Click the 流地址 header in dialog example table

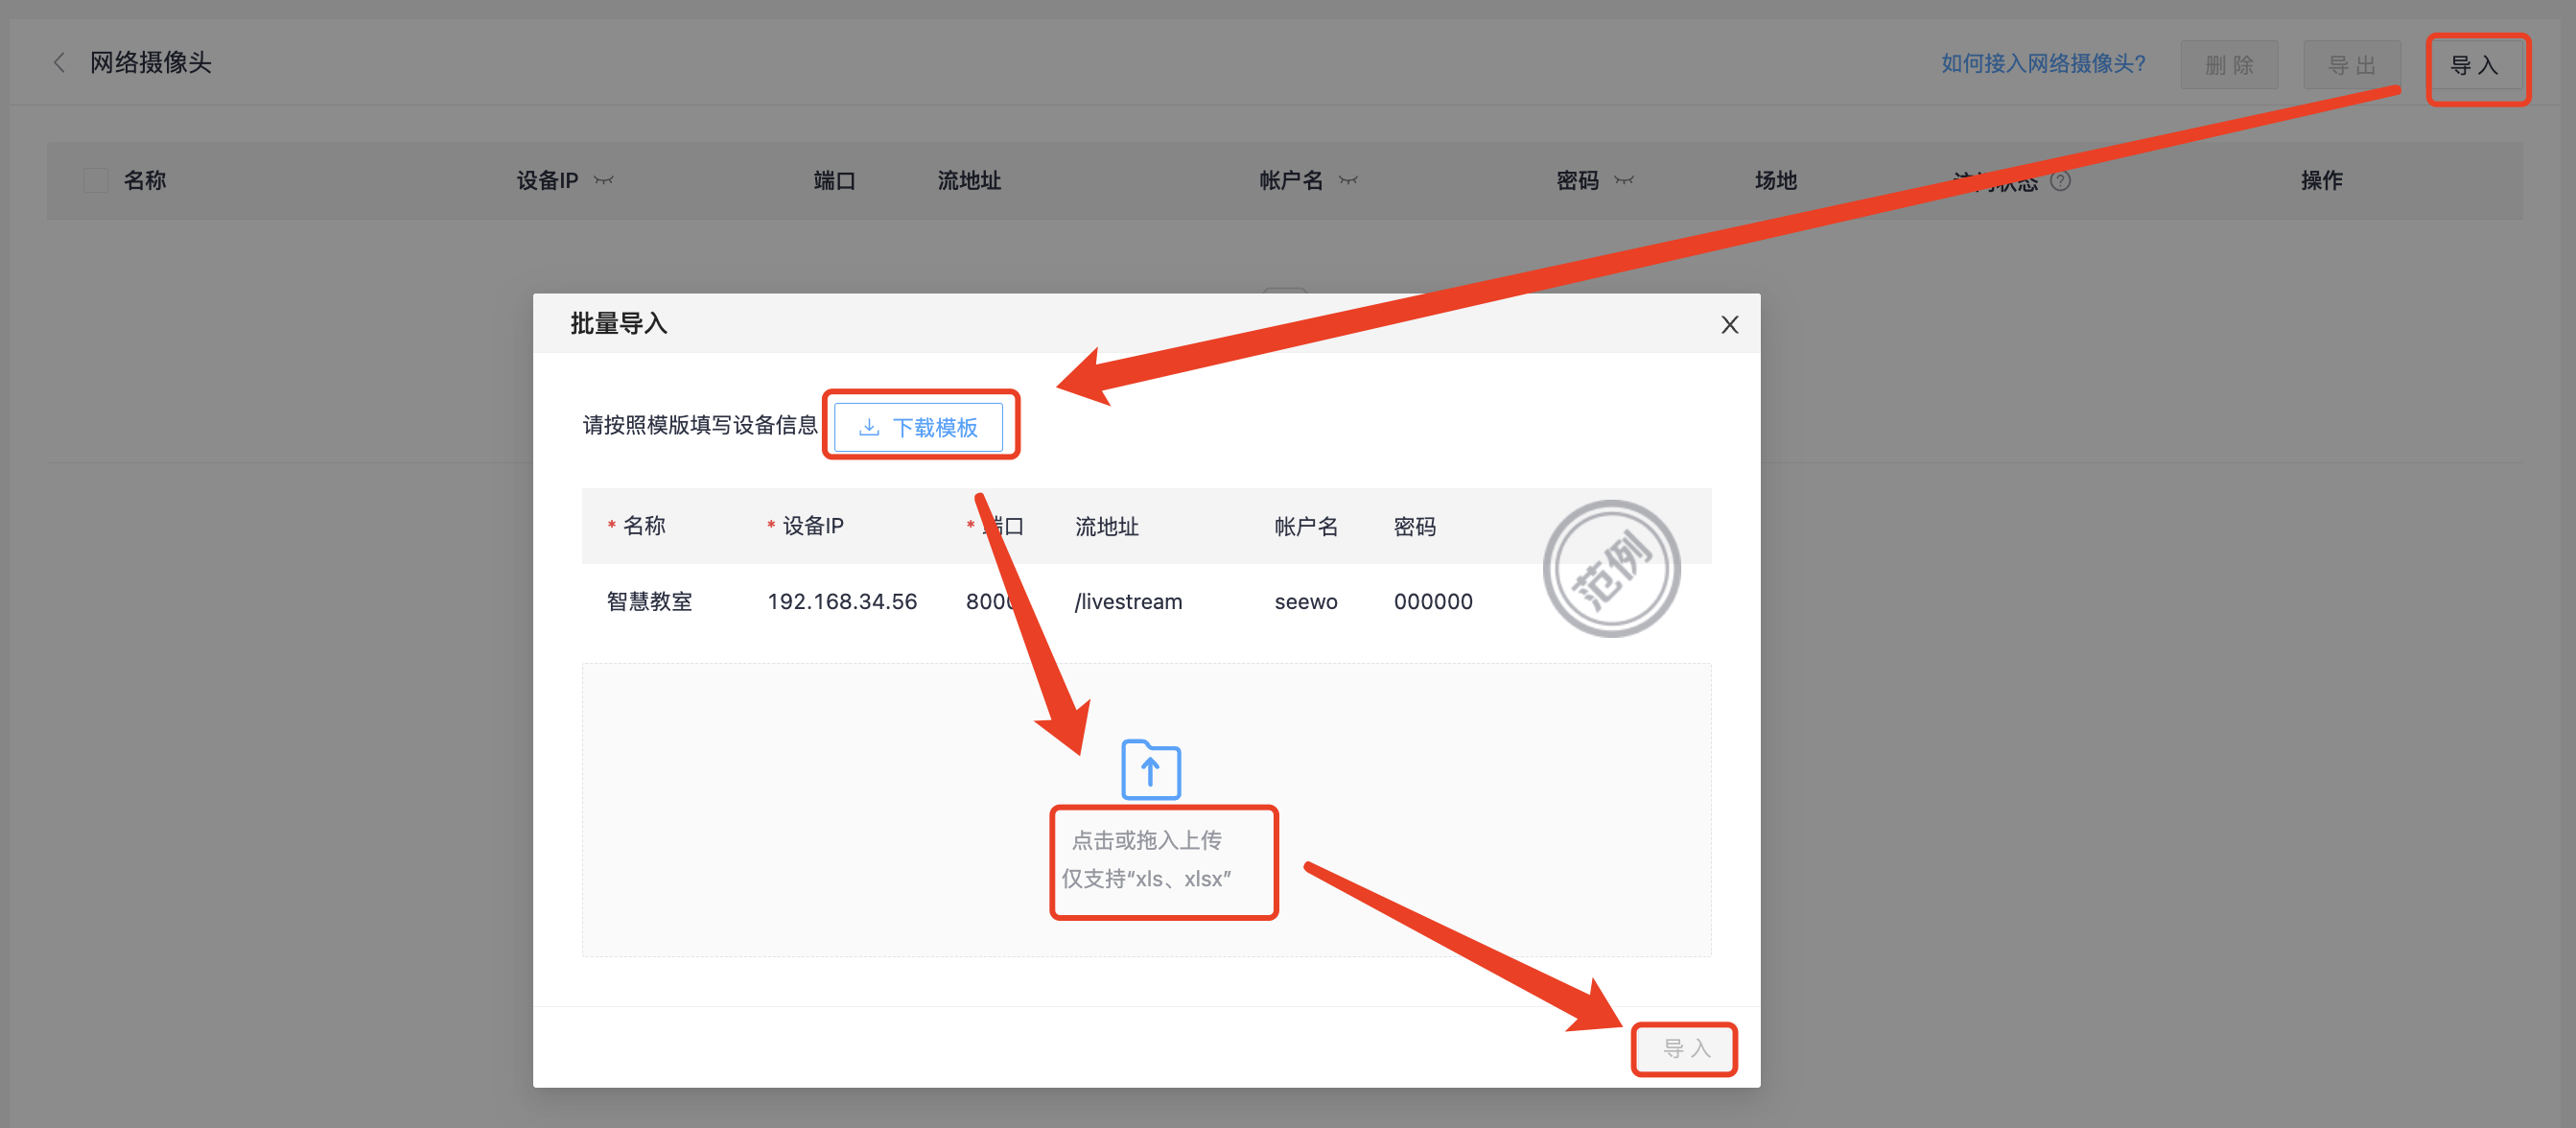pyautogui.click(x=1106, y=526)
